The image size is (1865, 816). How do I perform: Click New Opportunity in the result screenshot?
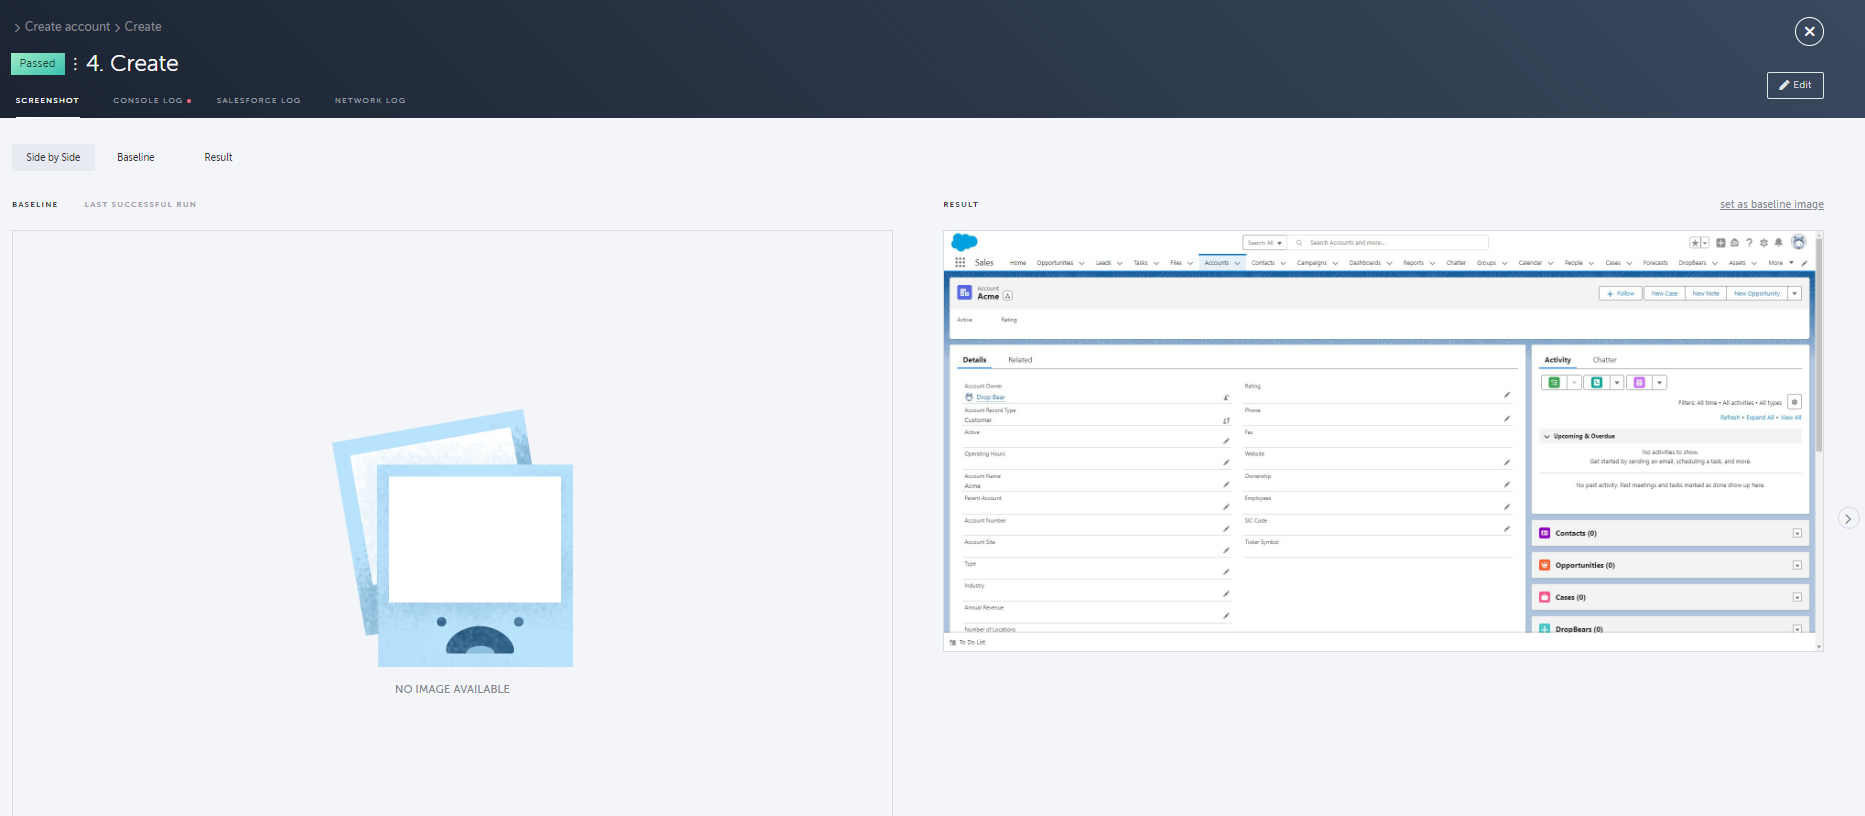[x=1757, y=294]
